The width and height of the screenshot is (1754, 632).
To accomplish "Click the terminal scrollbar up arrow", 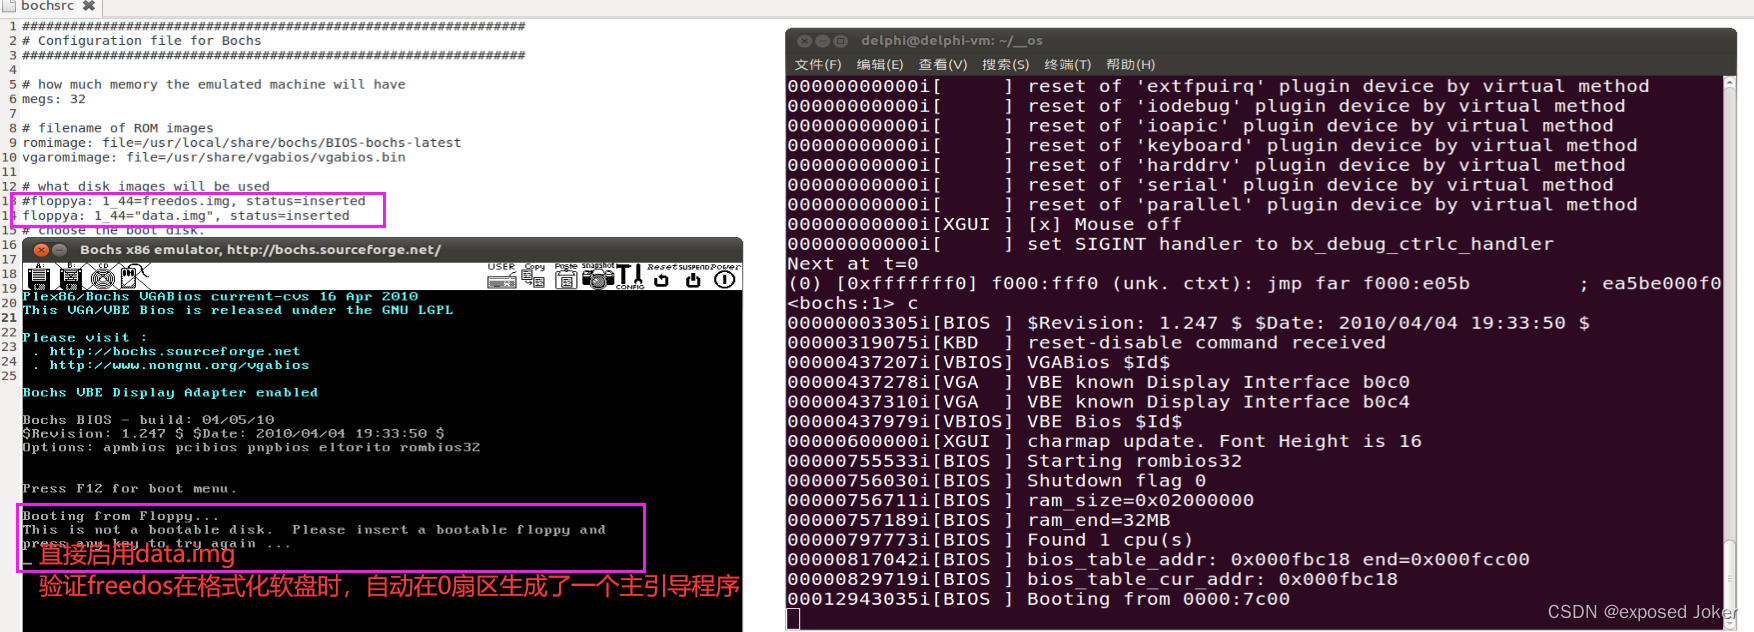I will point(1729,84).
